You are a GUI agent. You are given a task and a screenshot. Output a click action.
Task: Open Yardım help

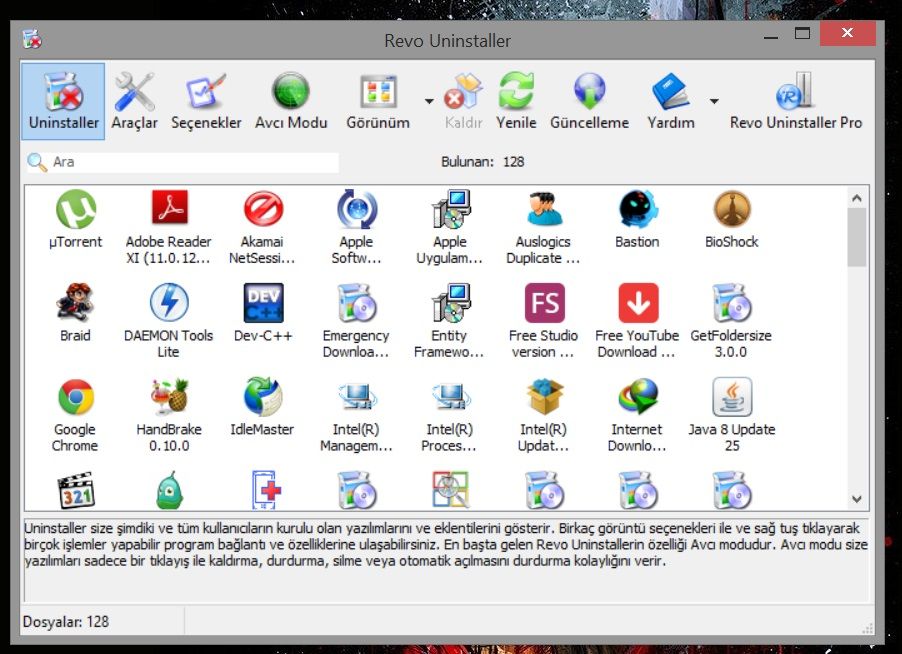pos(671,101)
